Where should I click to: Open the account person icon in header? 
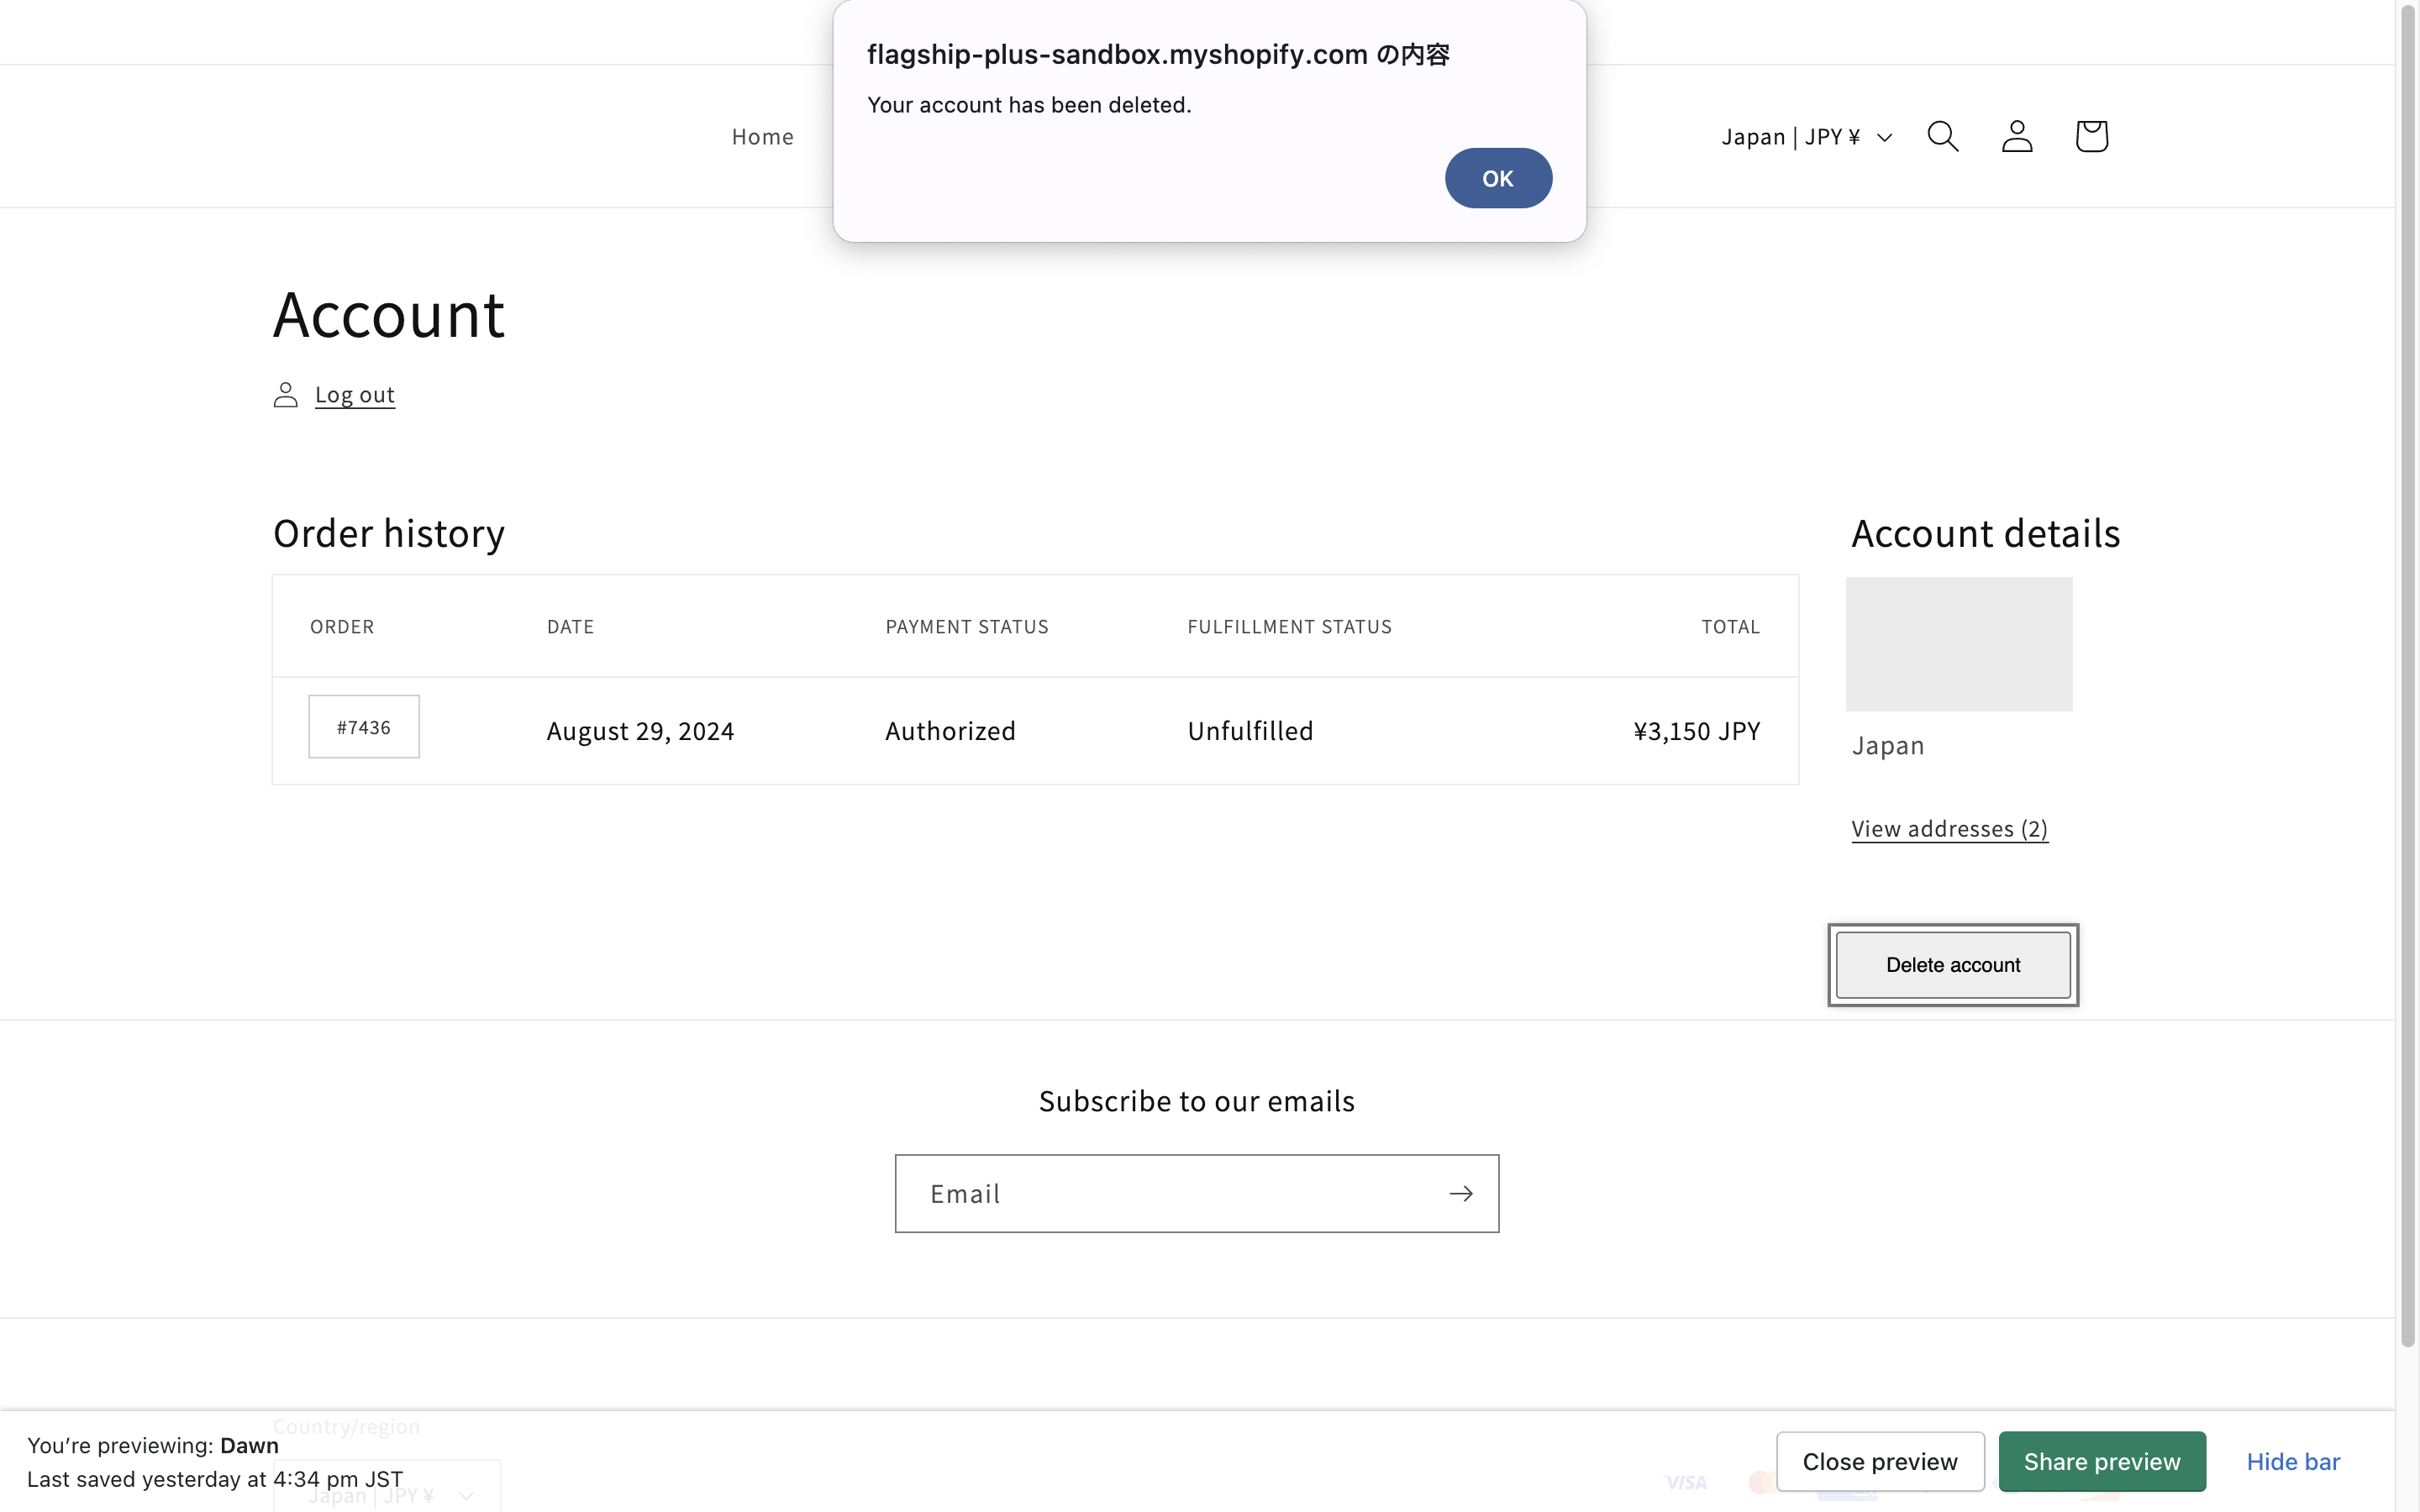(2017, 136)
